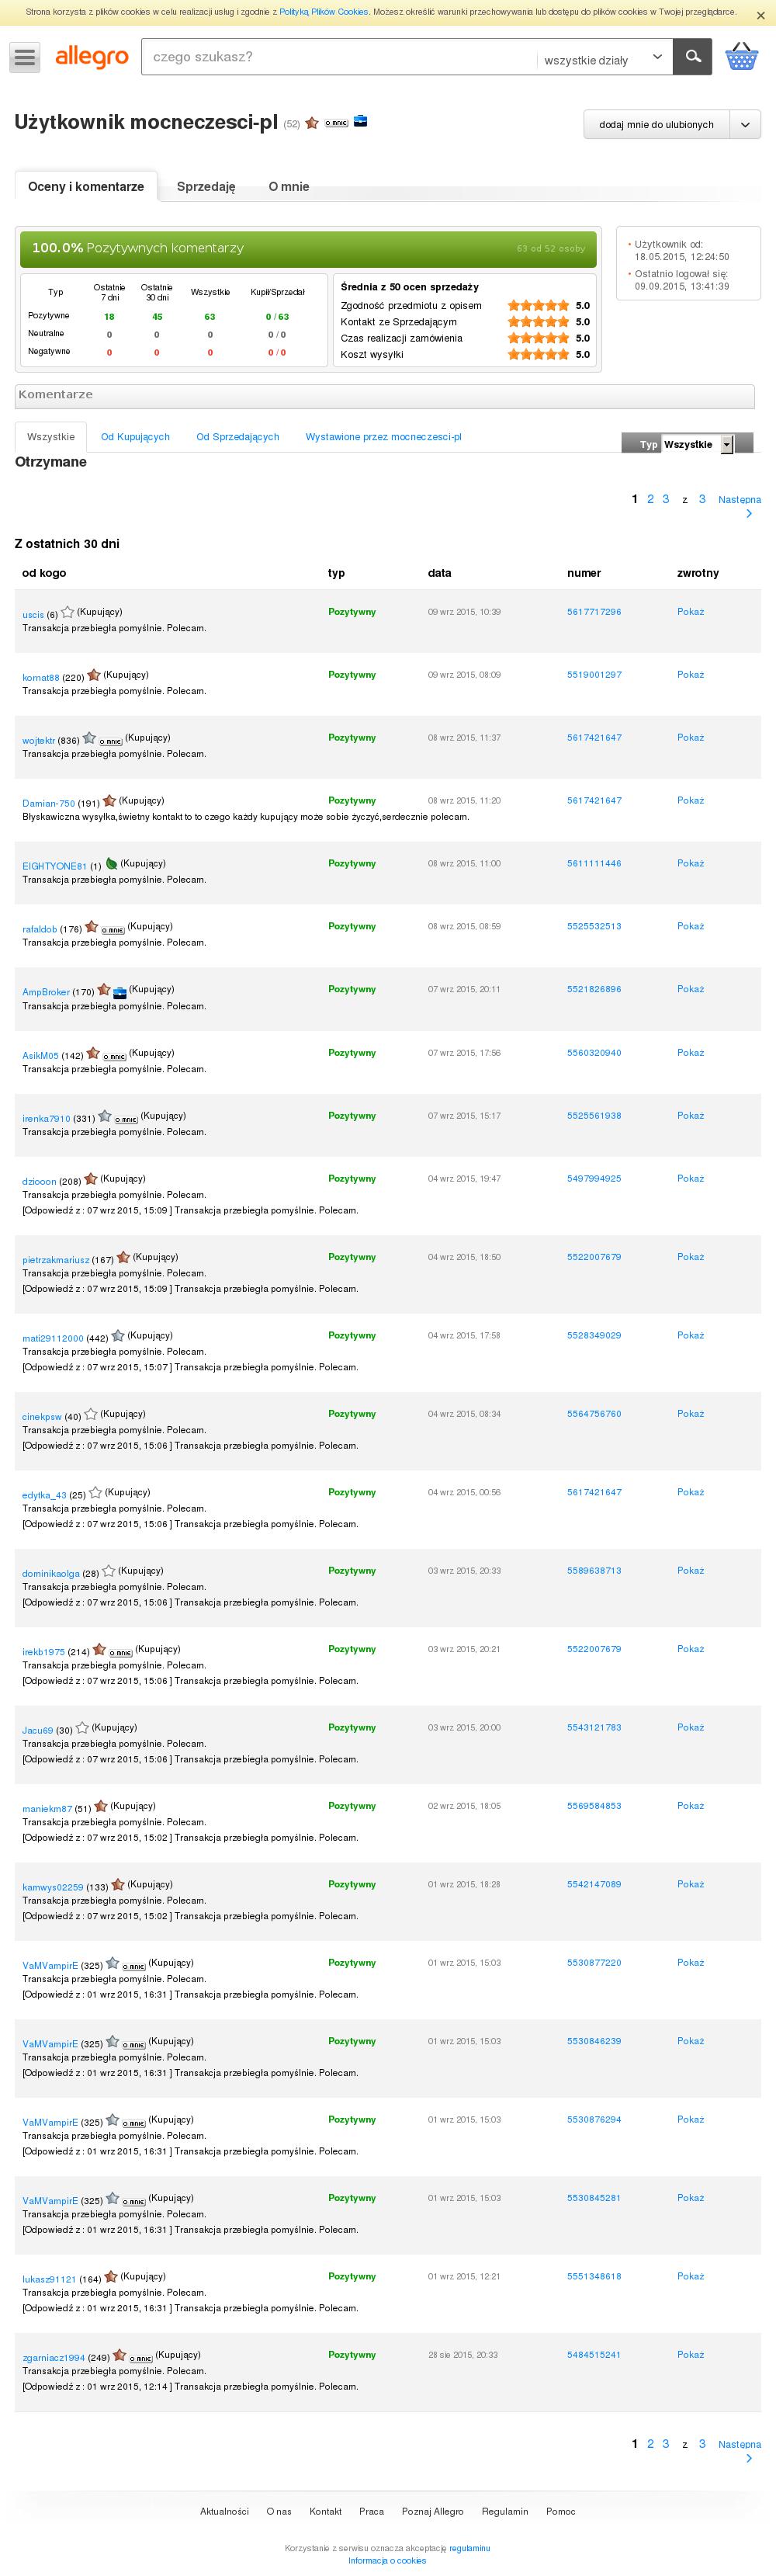Click the green leaf icon beside EIGHTYONE81
This screenshot has height=2576, width=776.
(x=112, y=864)
